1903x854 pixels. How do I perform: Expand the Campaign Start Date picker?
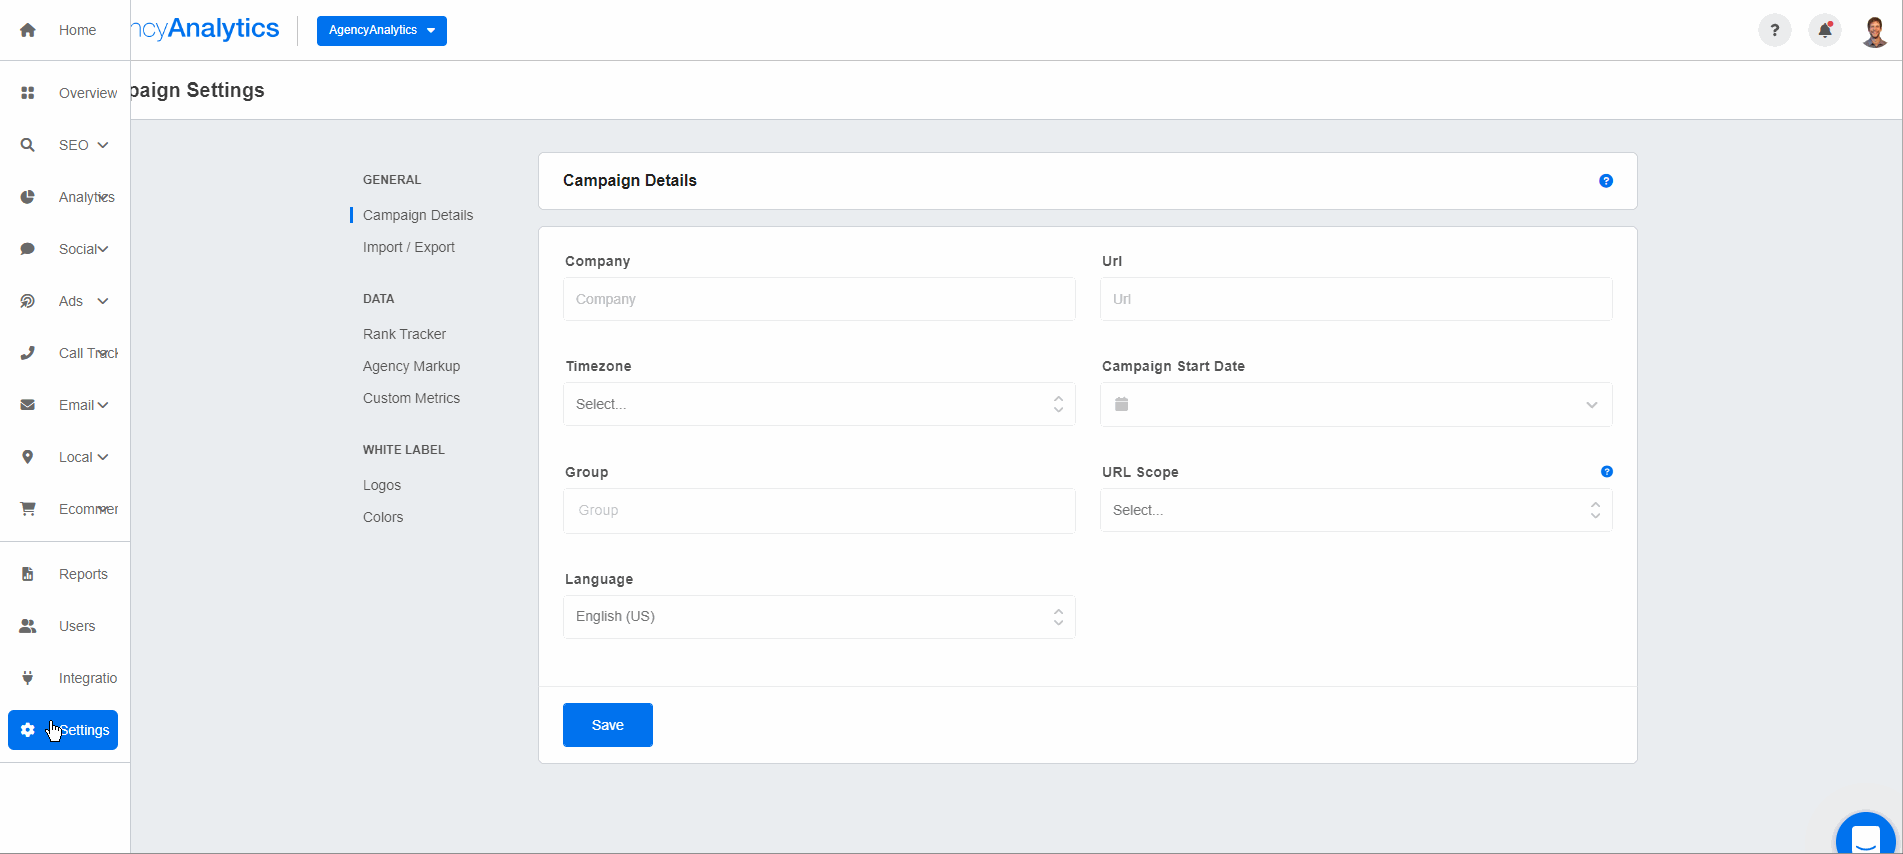(1355, 404)
